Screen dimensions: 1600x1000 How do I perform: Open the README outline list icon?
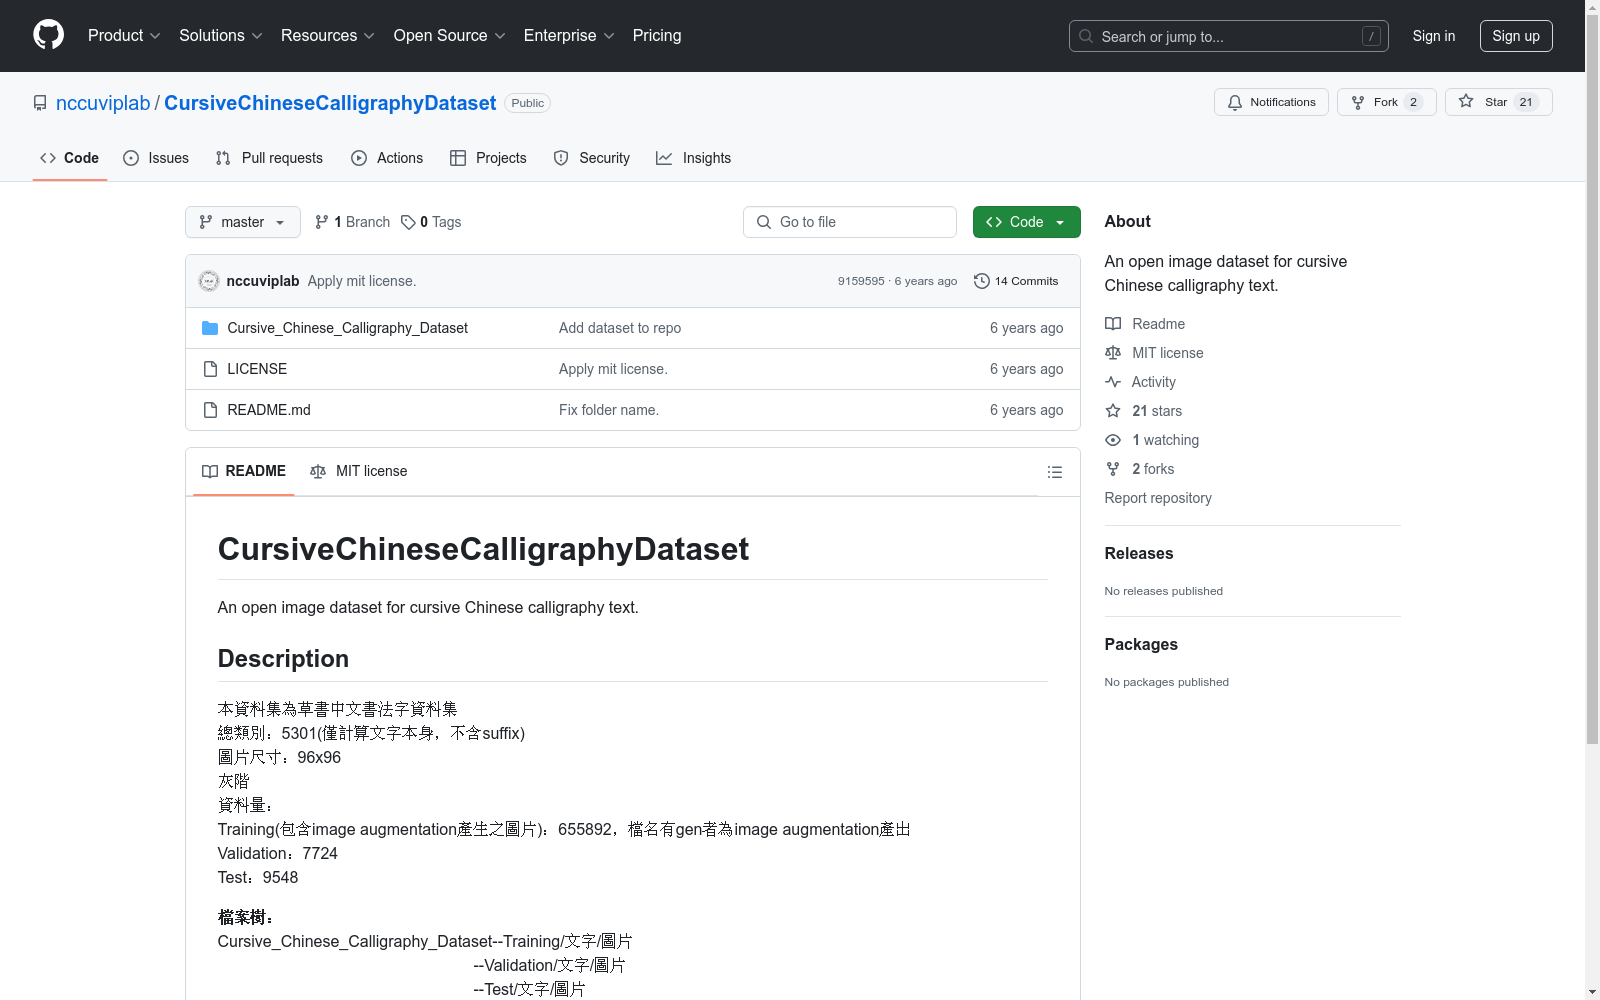pyautogui.click(x=1055, y=472)
